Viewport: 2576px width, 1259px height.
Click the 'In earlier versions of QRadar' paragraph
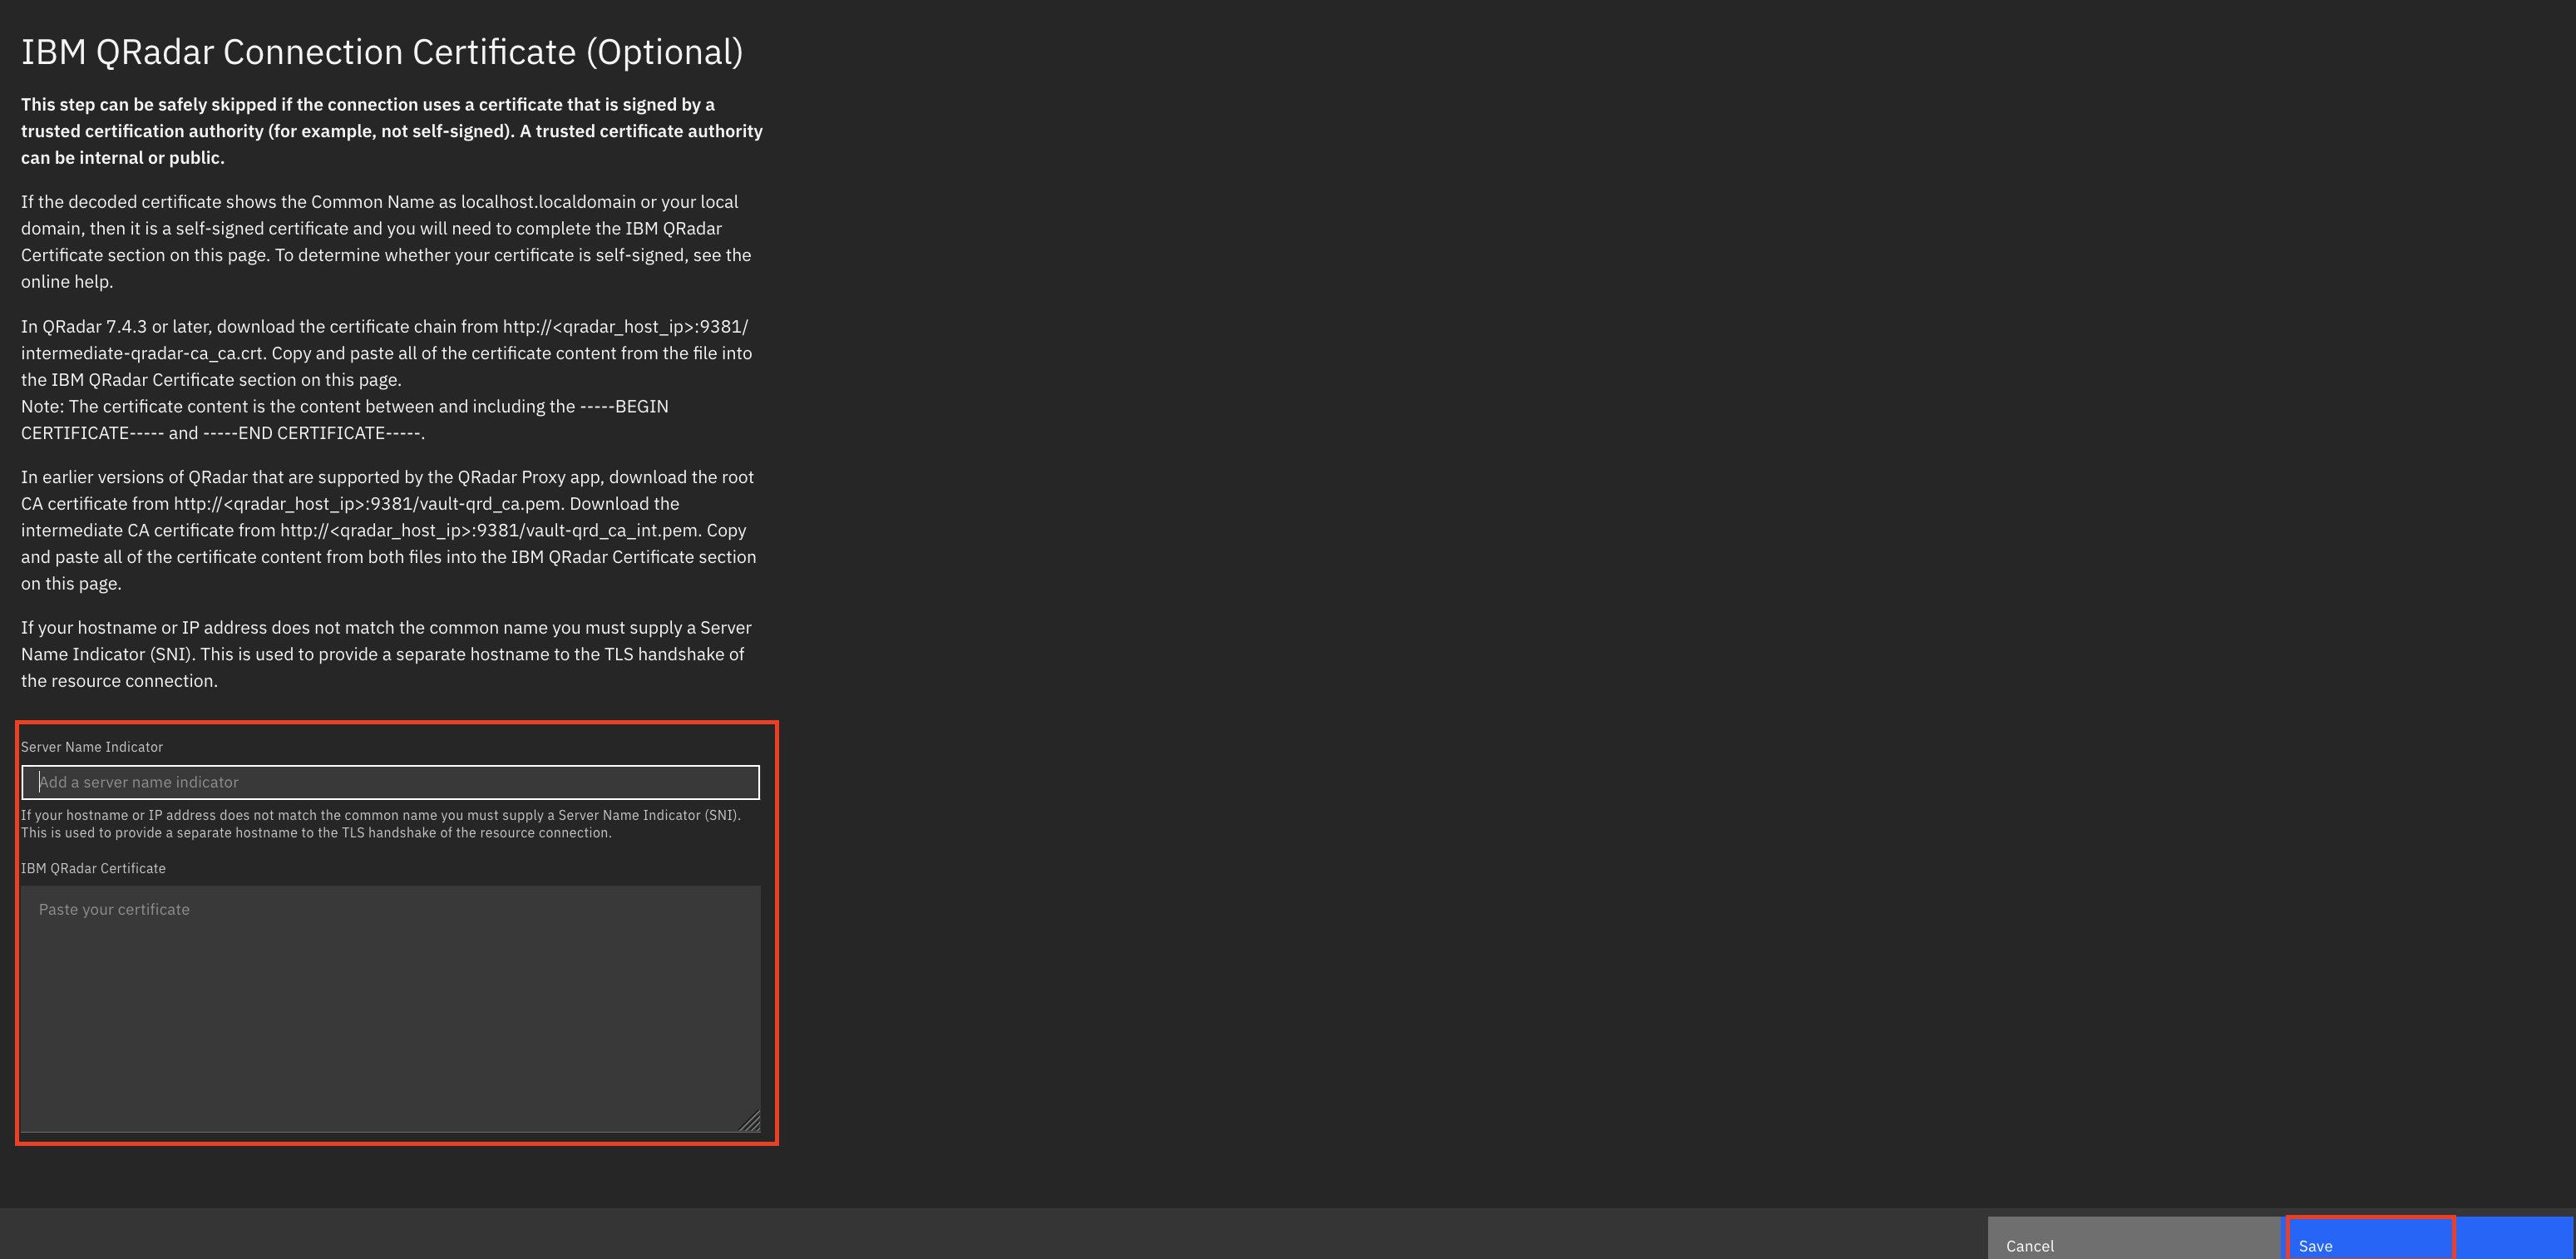coord(388,530)
